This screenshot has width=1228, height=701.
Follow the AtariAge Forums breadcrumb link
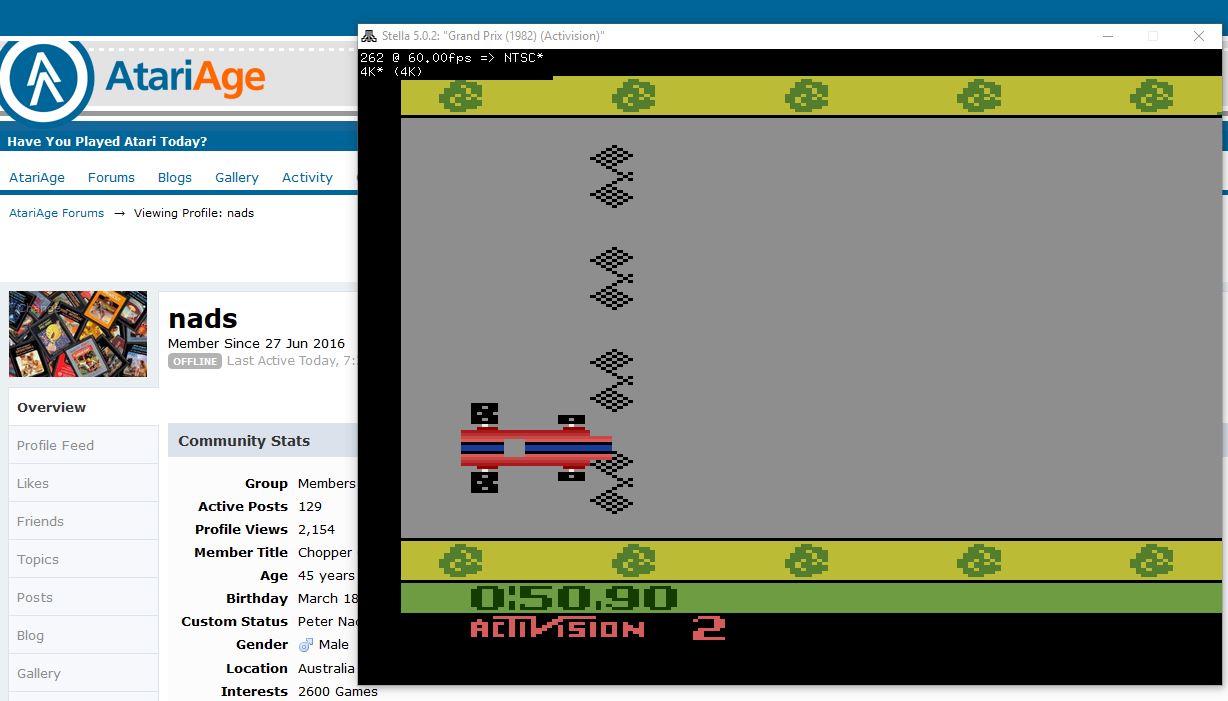click(x=57, y=213)
